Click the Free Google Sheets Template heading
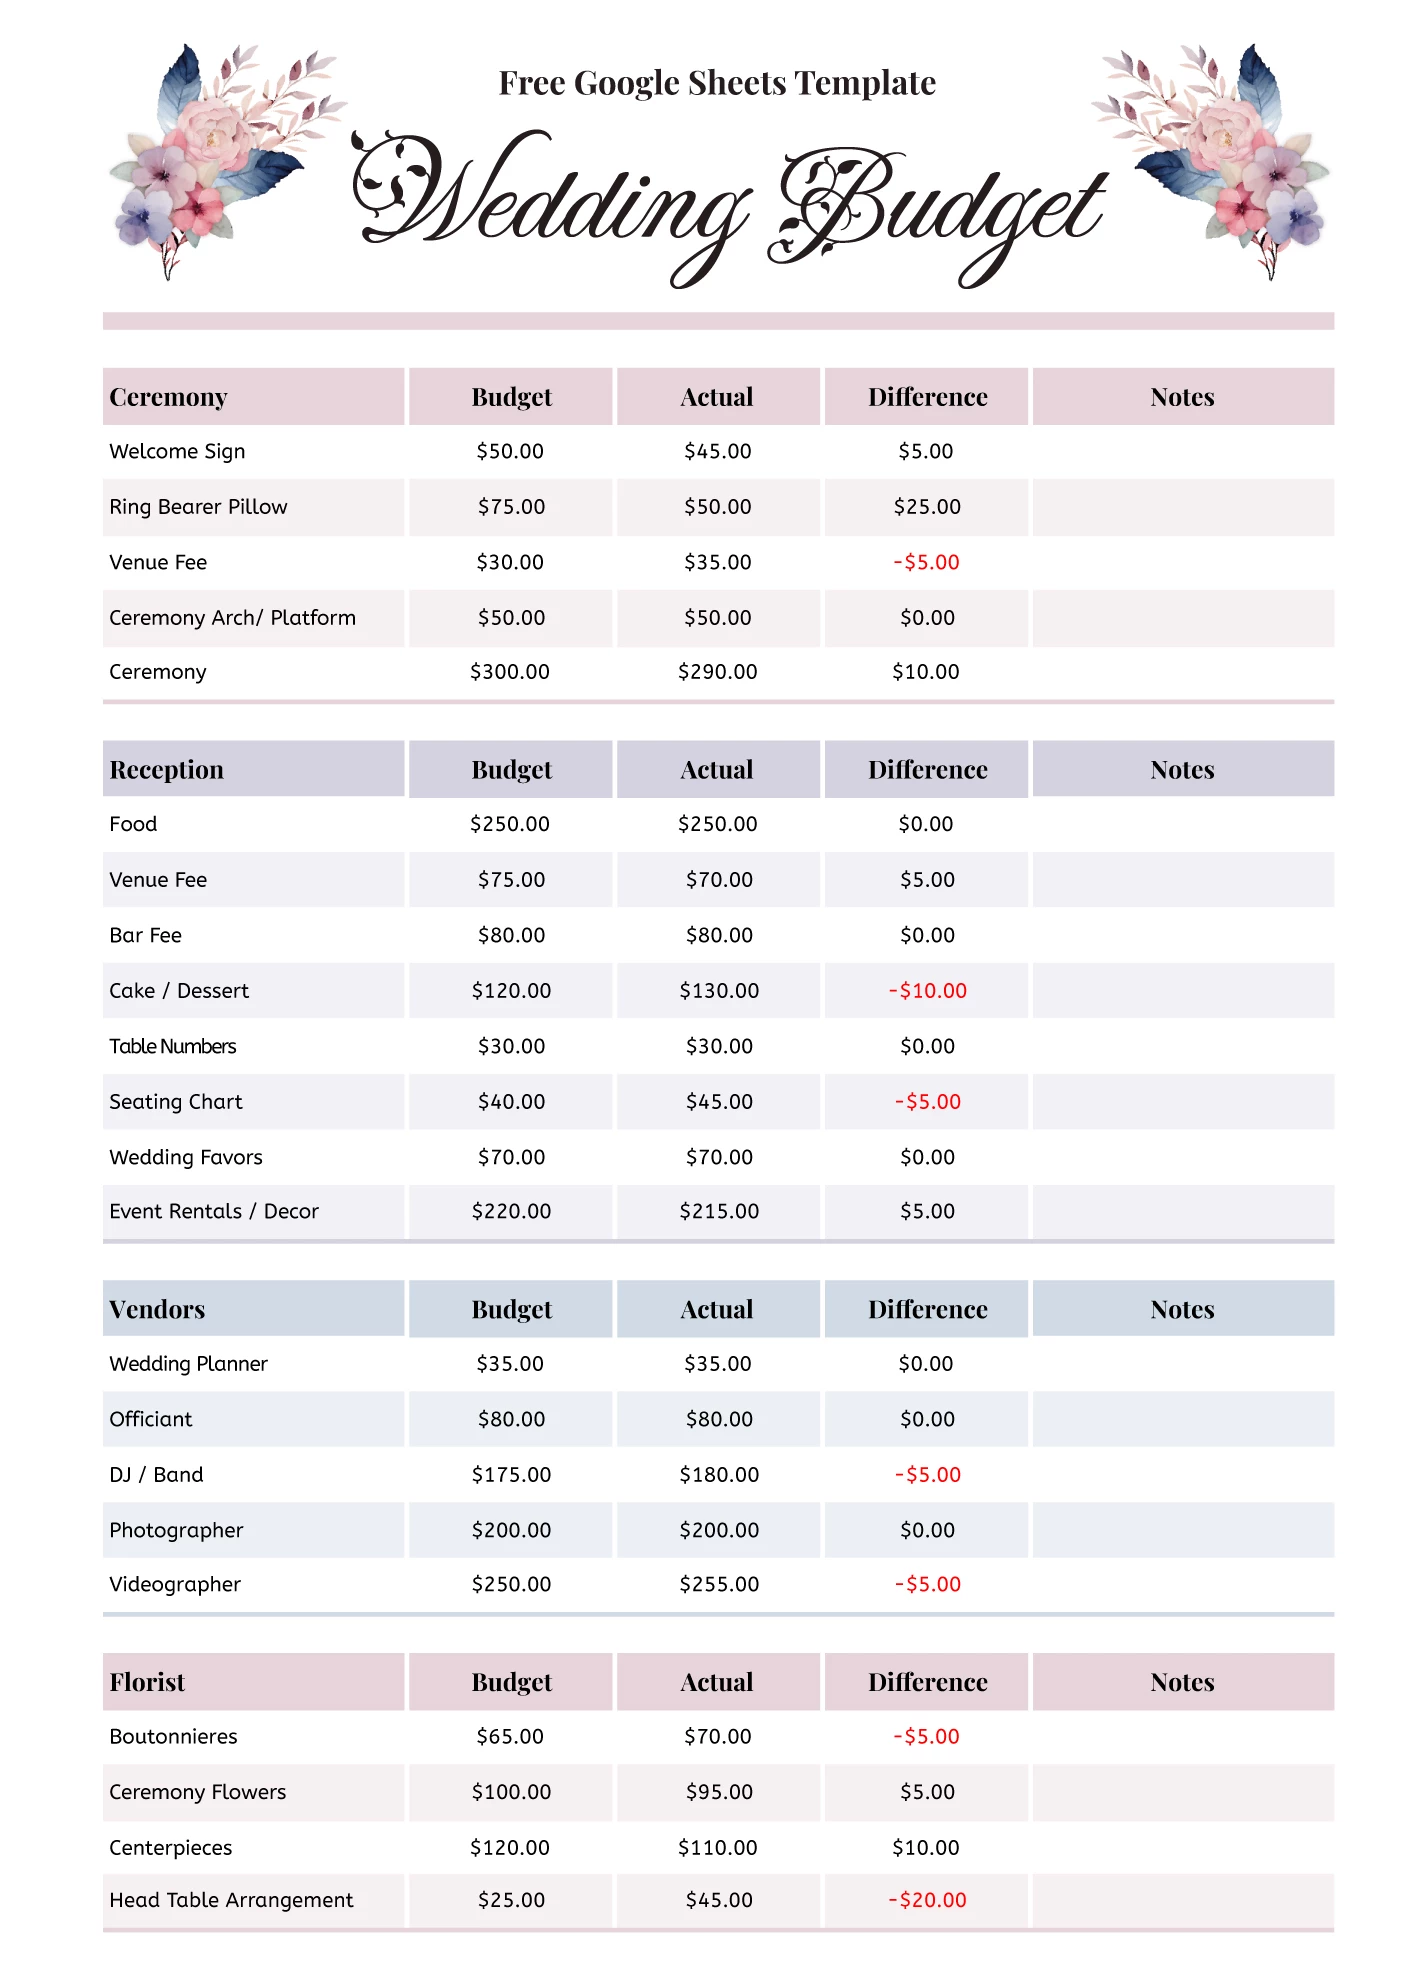The height and width of the screenshot is (1968, 1424). pos(717,83)
